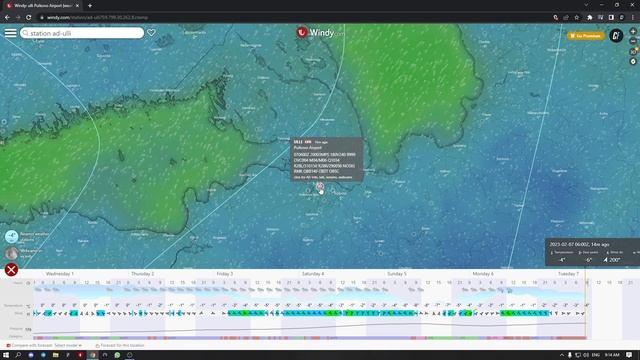The height and width of the screenshot is (360, 640).
Task: Select the Thursday 2 day header
Action: (x=142, y=273)
